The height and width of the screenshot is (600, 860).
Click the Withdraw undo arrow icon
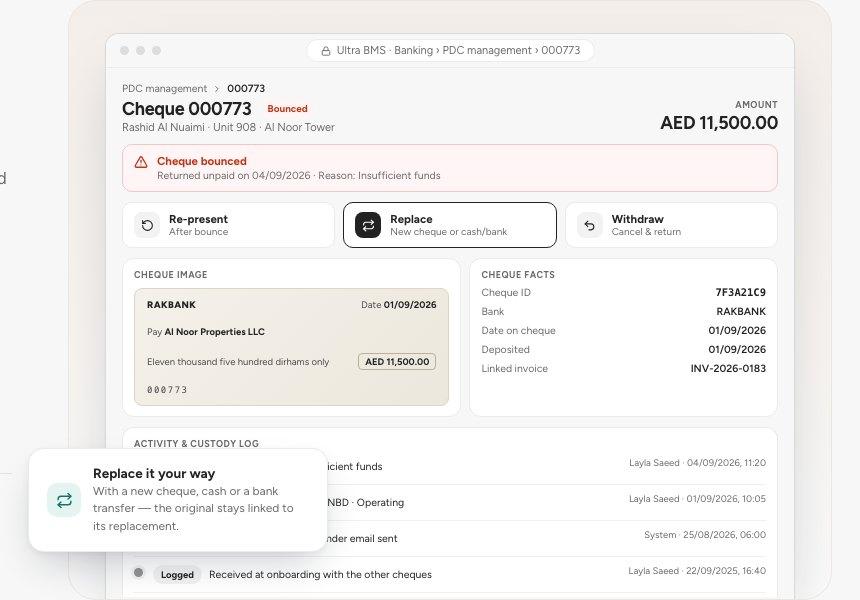[x=590, y=225]
